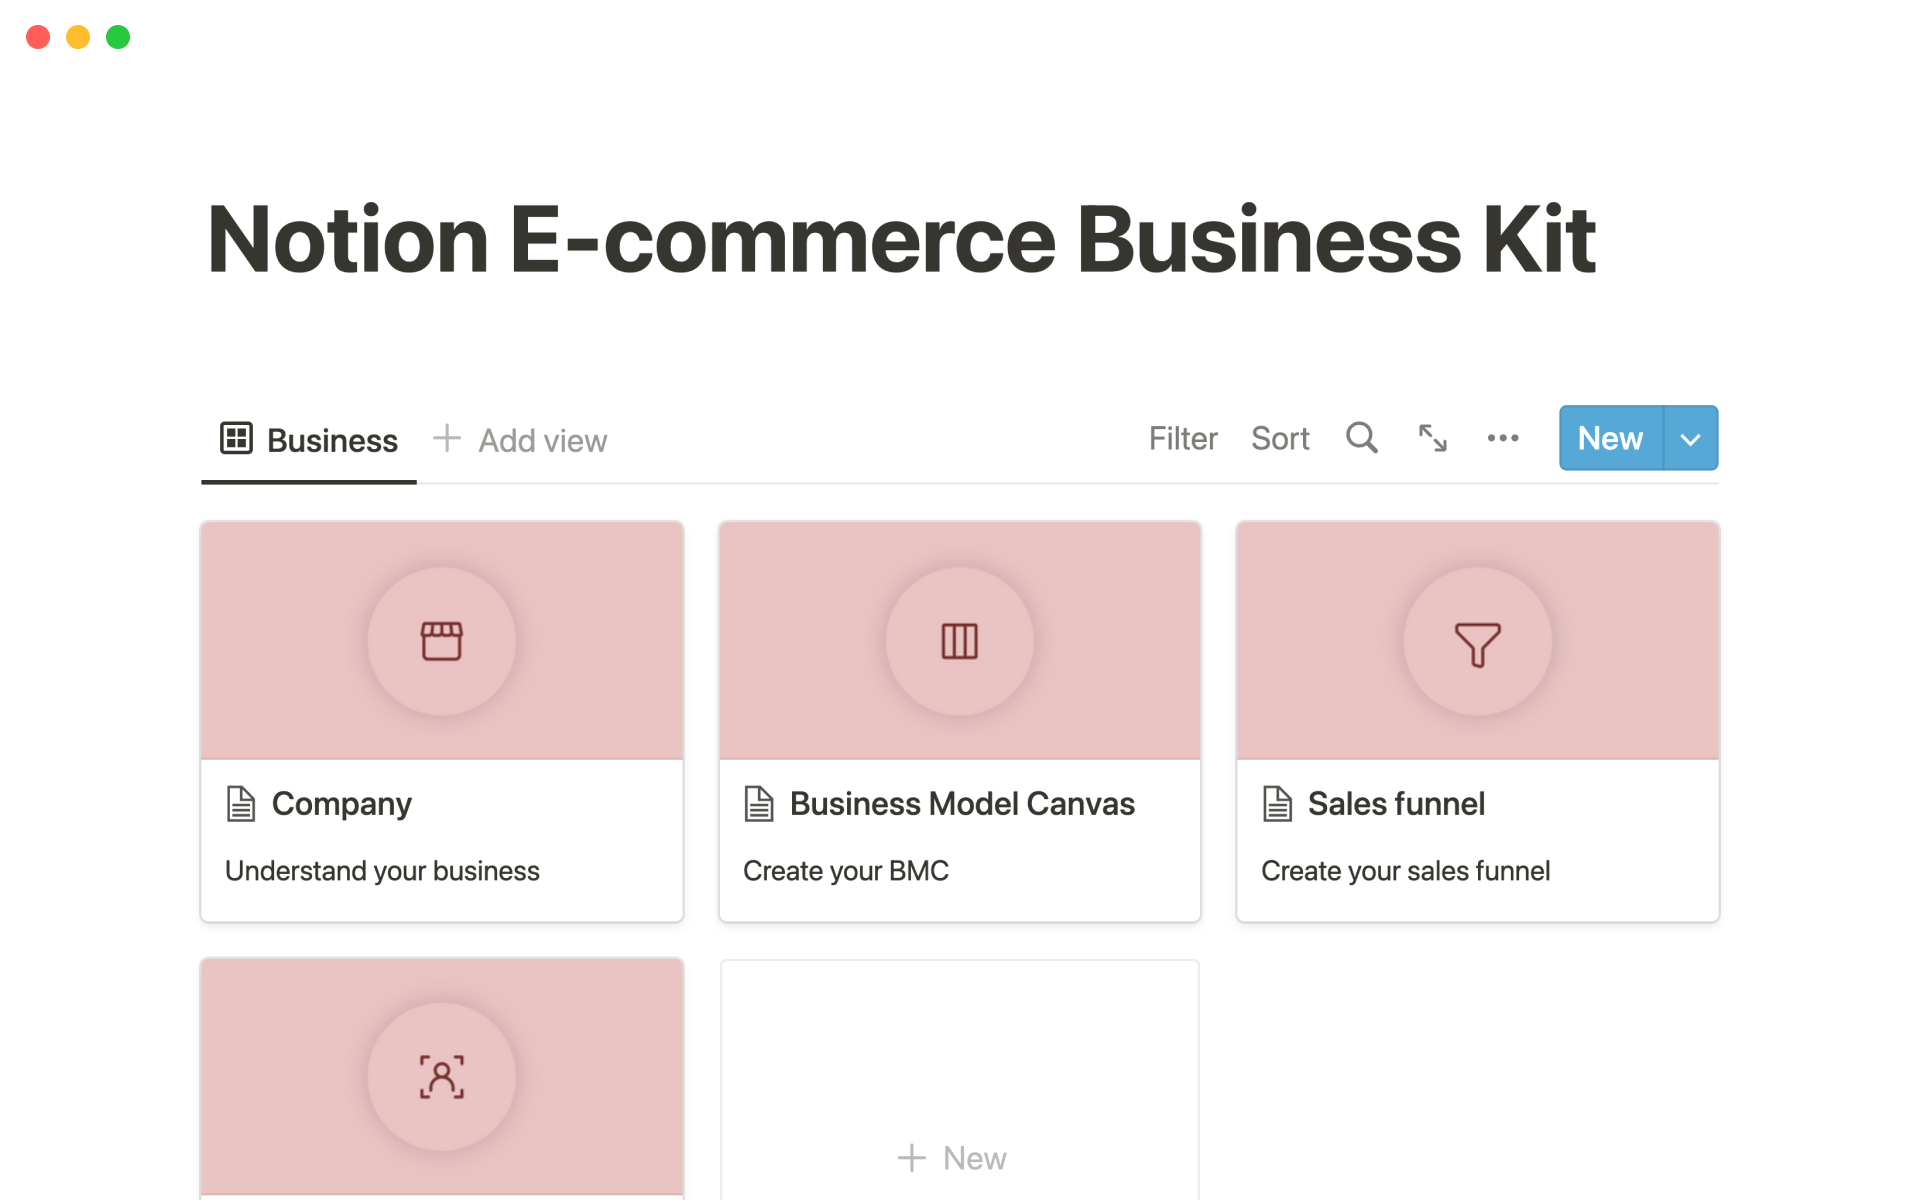Open database in full page with expand arrows
Image resolution: width=1920 pixels, height=1200 pixels.
pyautogui.click(x=1432, y=438)
